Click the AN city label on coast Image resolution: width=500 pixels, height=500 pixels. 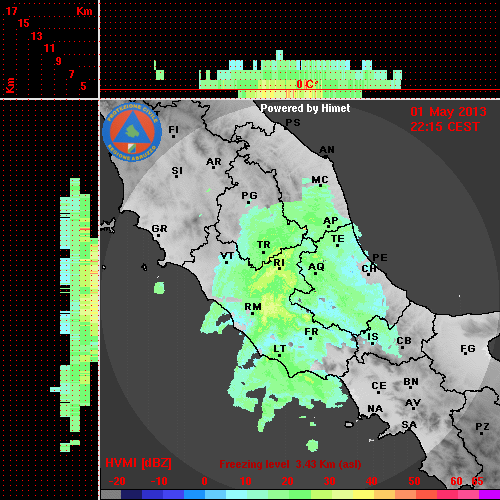327,150
